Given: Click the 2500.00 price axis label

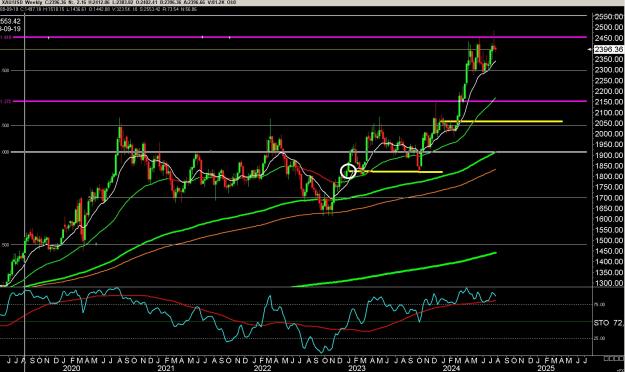Looking at the screenshot, I should [608, 28].
